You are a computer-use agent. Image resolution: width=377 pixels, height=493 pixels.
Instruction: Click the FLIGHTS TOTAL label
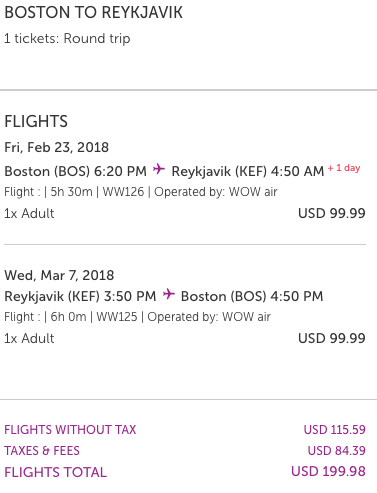(x=55, y=472)
